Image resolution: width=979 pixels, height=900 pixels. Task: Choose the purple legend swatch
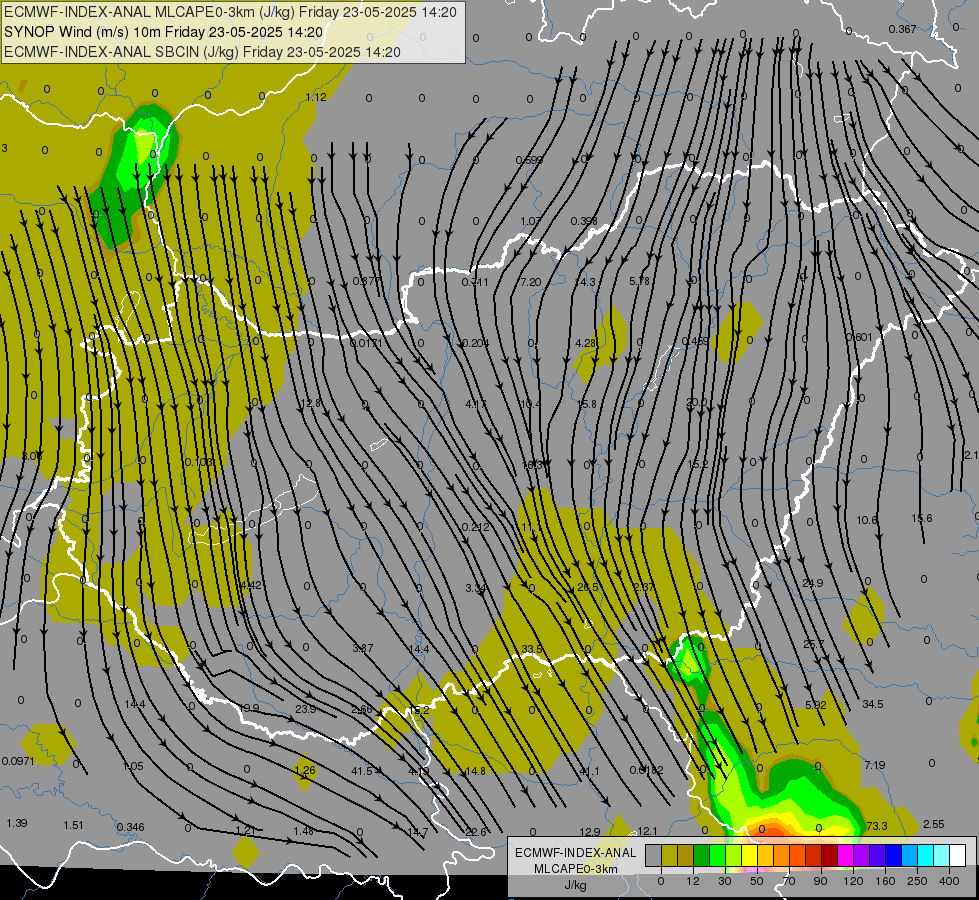tap(862, 856)
